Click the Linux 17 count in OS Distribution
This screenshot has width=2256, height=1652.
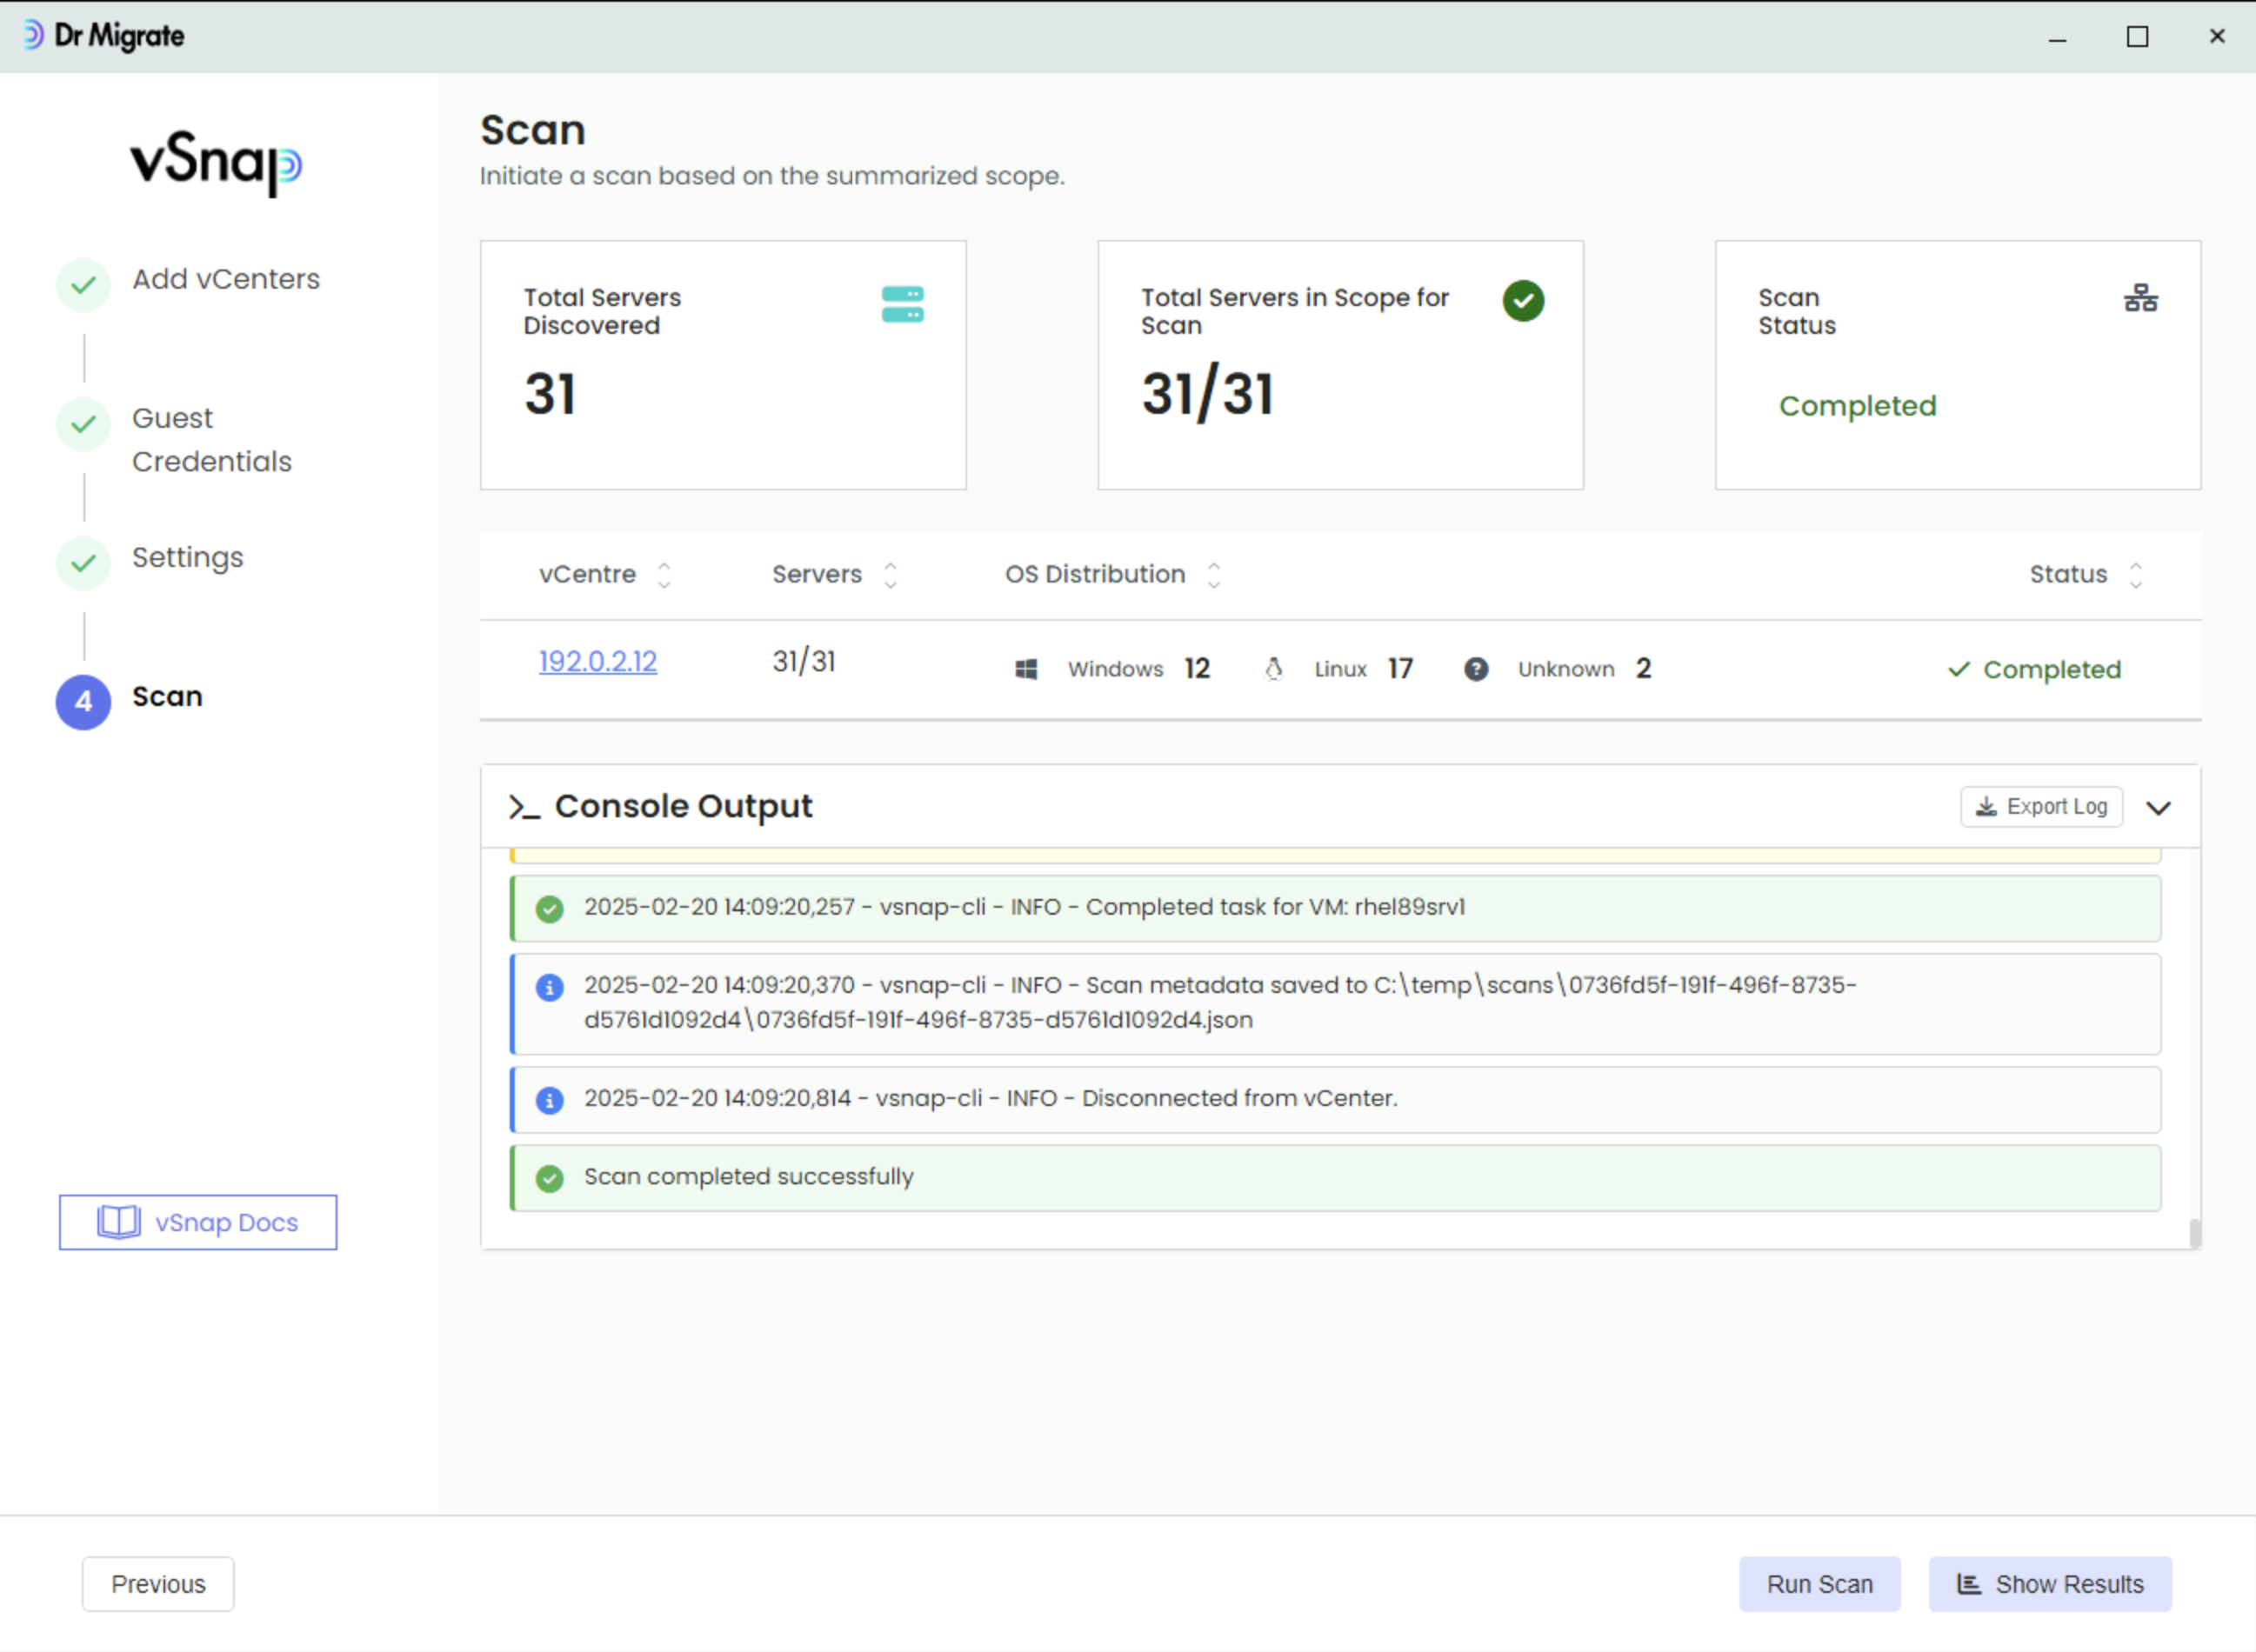coord(1400,669)
